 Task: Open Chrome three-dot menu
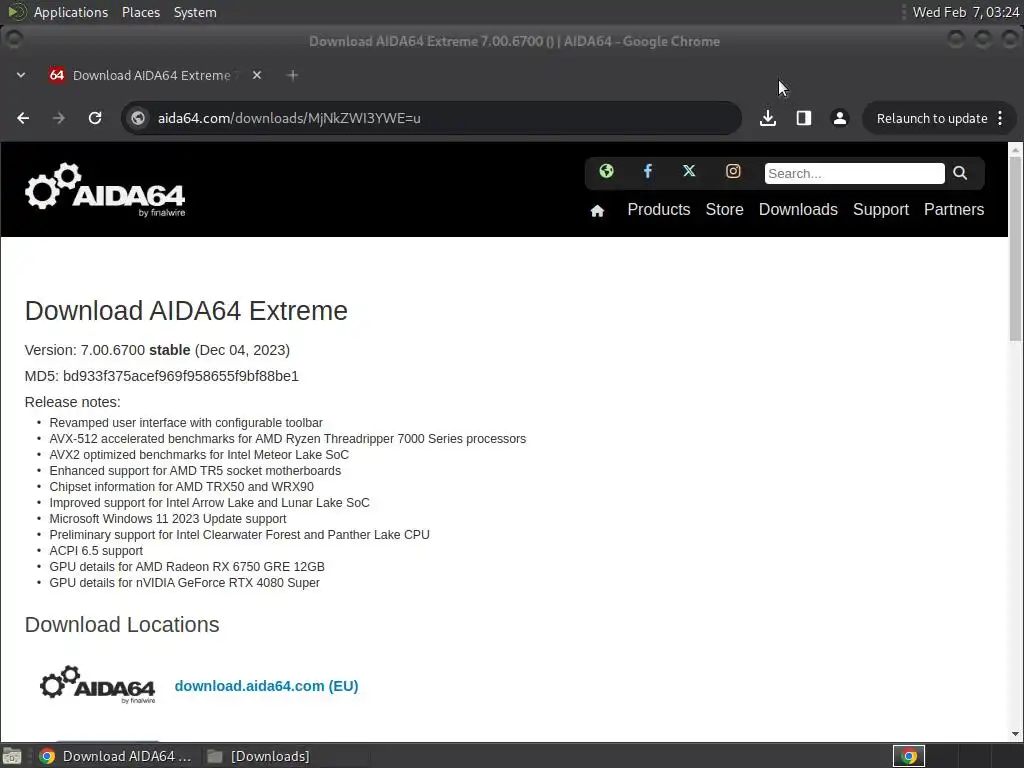click(x=1000, y=118)
